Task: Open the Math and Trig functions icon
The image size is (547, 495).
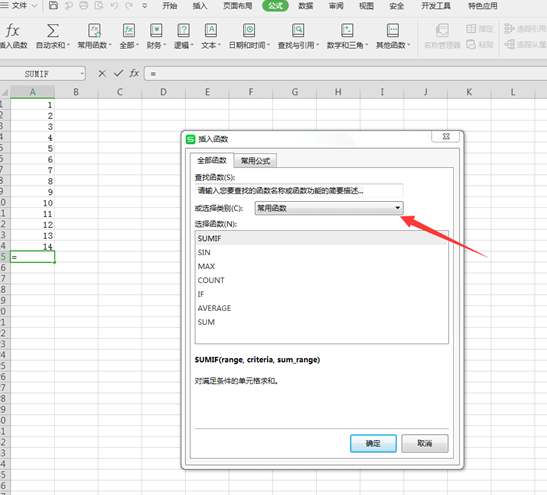Action: [347, 31]
